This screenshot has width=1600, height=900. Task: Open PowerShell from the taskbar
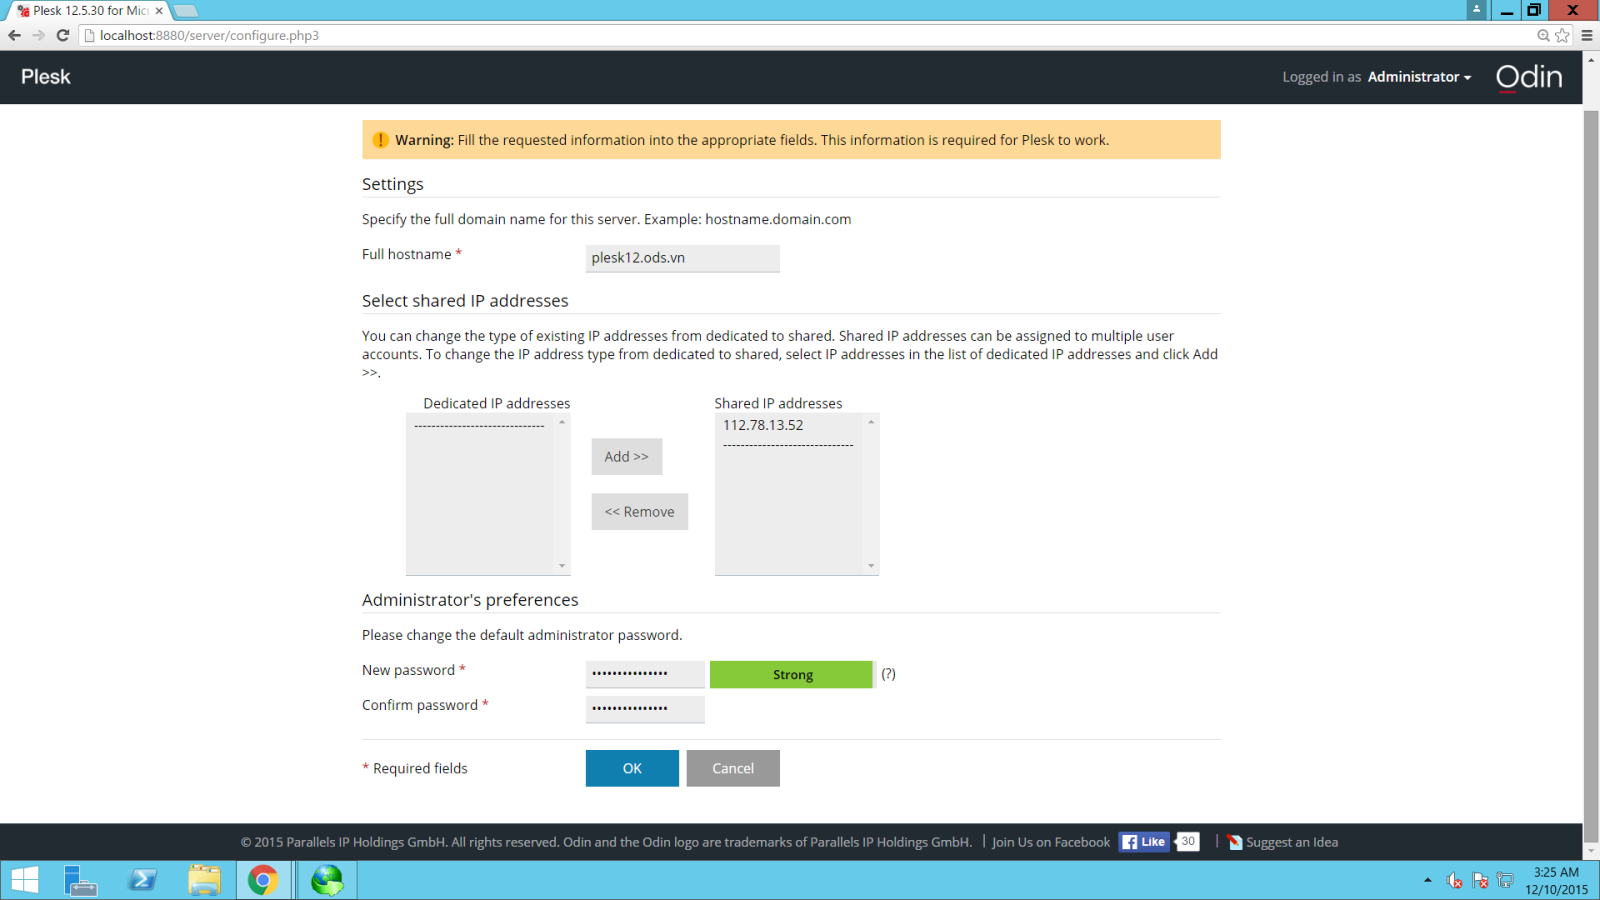(142, 880)
